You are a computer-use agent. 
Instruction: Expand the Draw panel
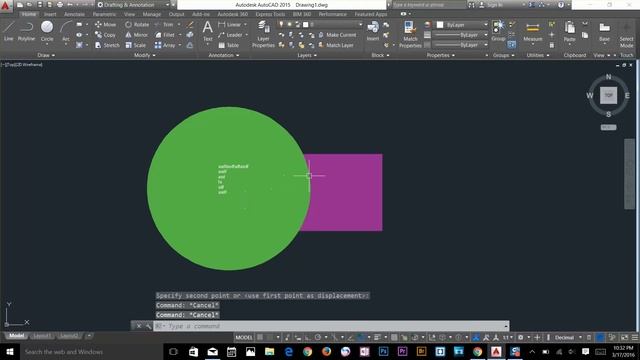click(x=46, y=55)
